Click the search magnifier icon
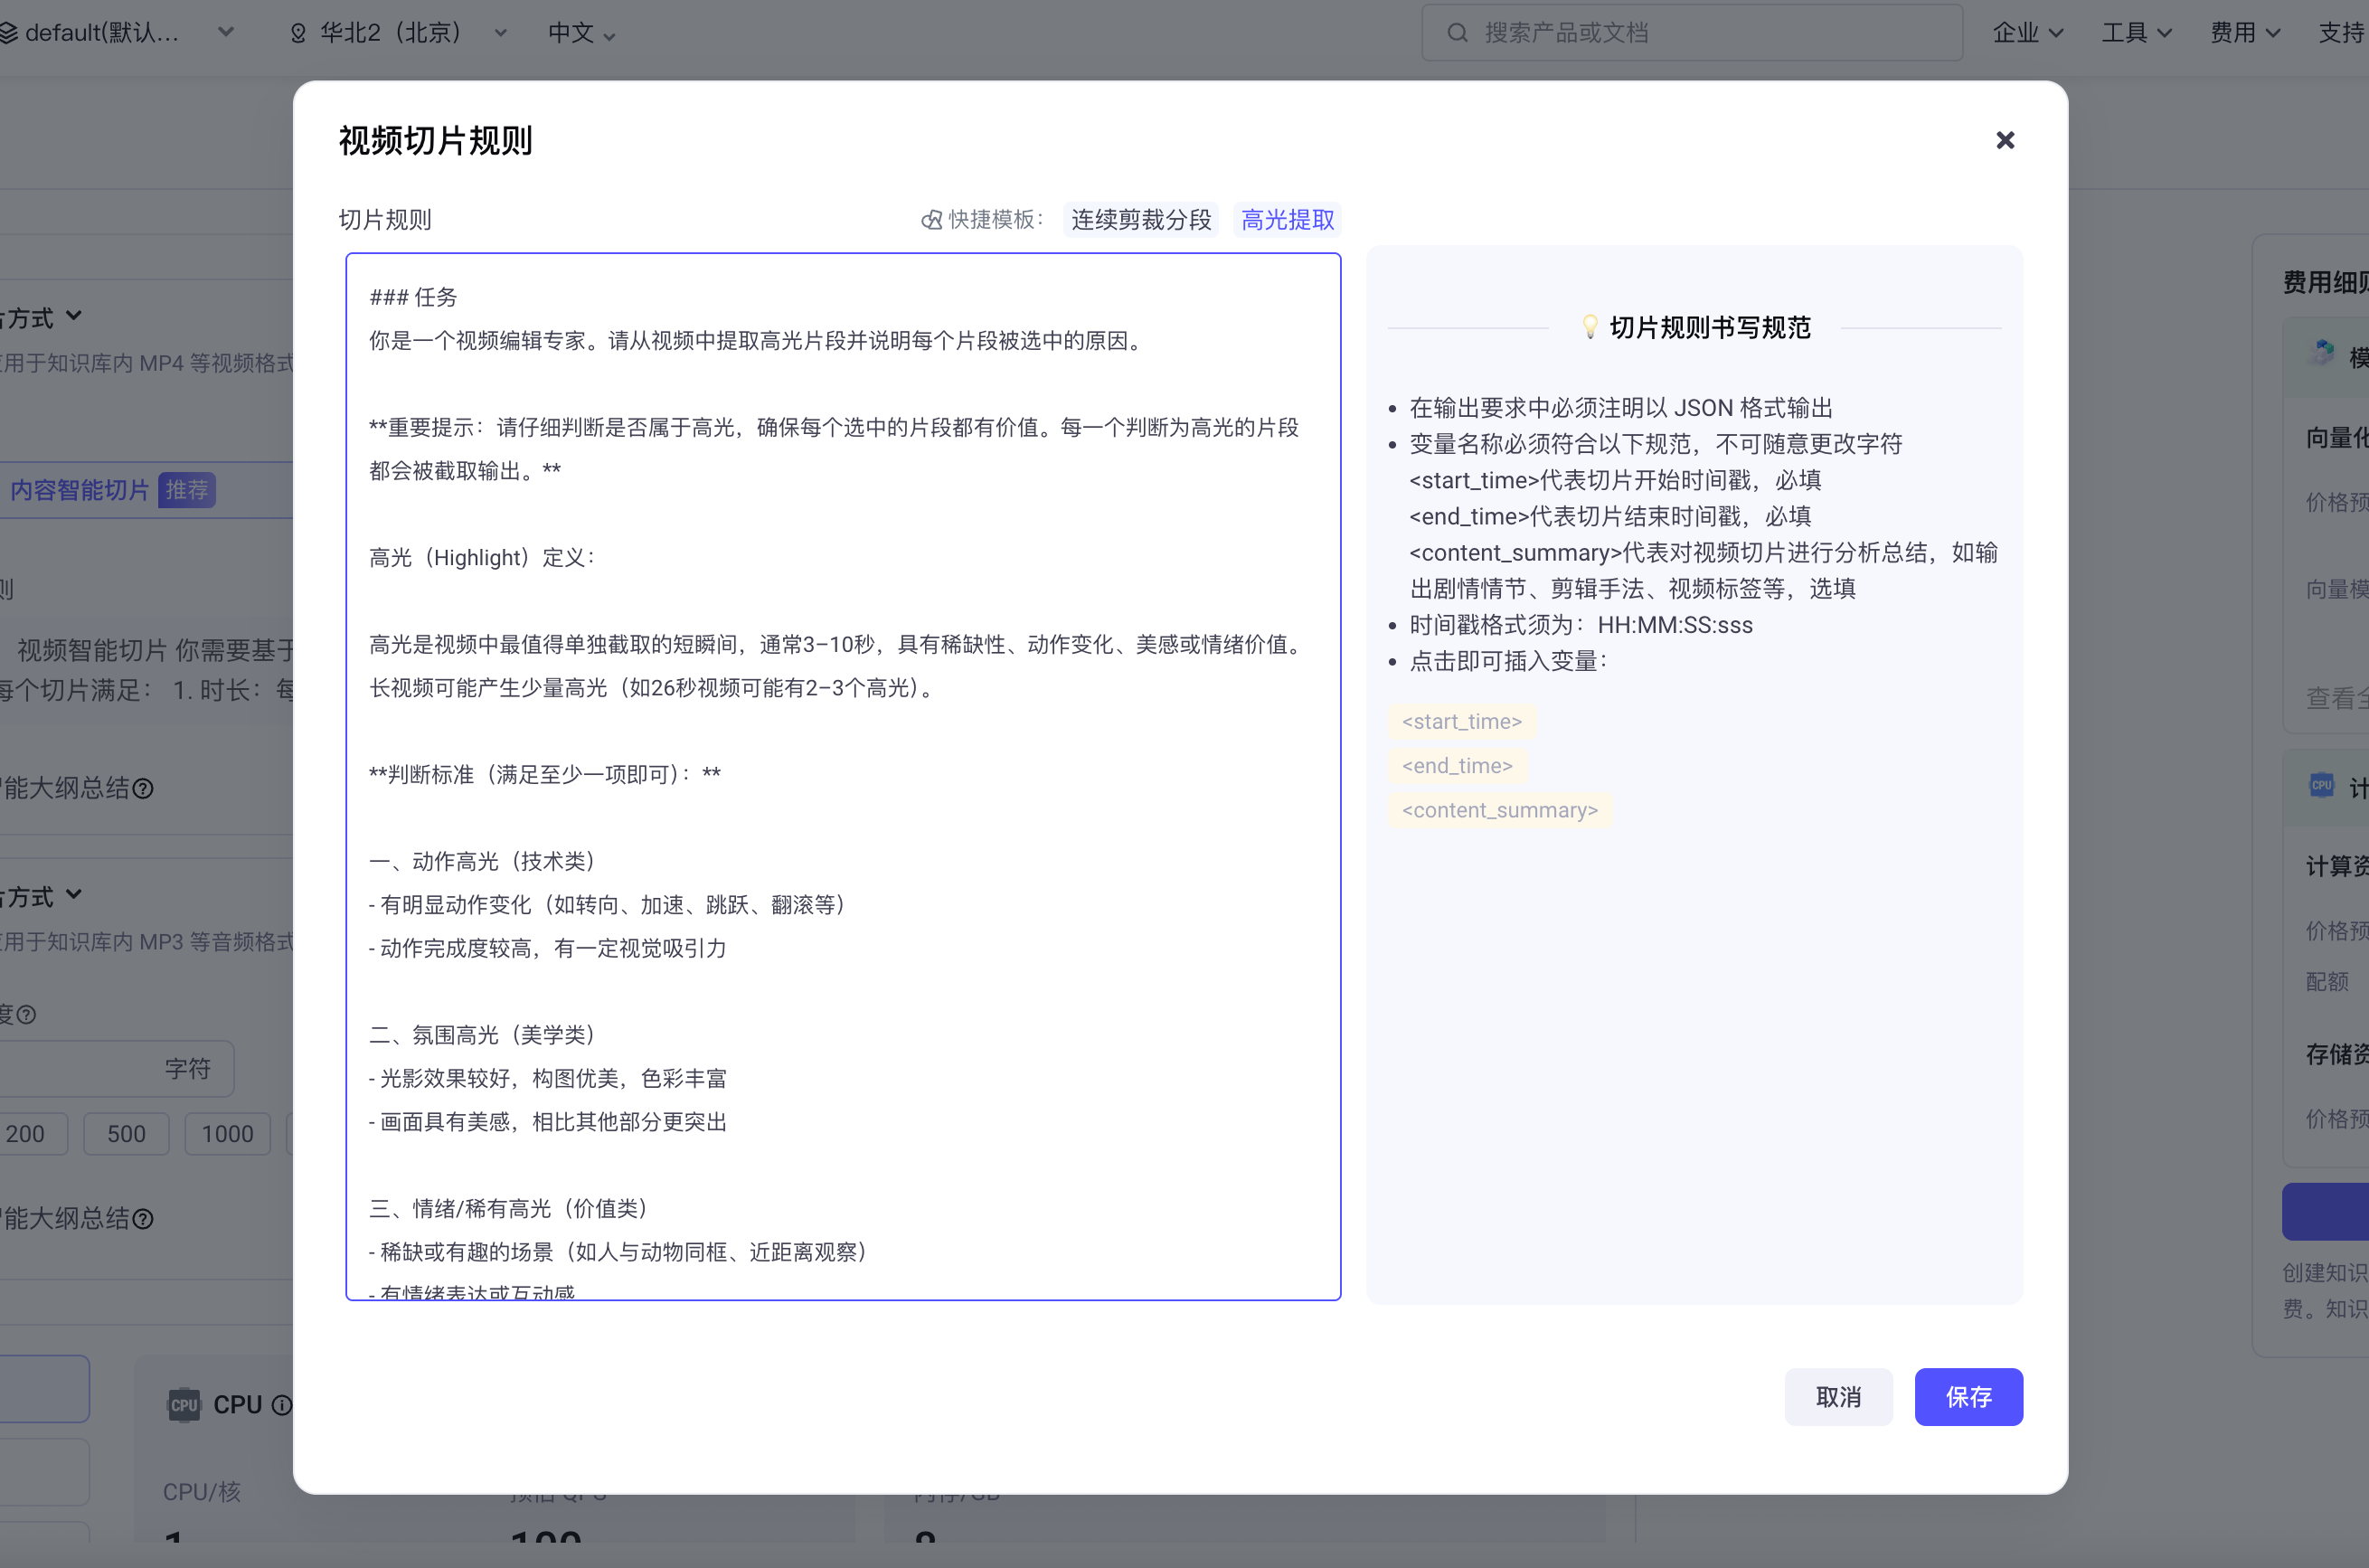Screen dimensions: 2369x1568 tap(1458, 33)
